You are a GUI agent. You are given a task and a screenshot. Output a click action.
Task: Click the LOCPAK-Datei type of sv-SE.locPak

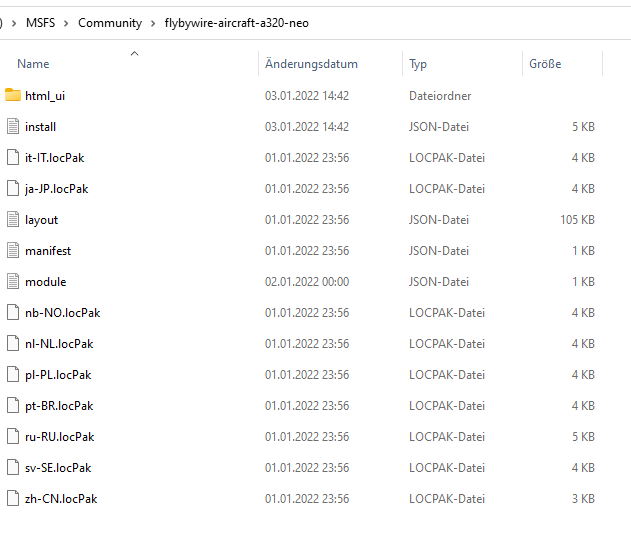(x=447, y=468)
